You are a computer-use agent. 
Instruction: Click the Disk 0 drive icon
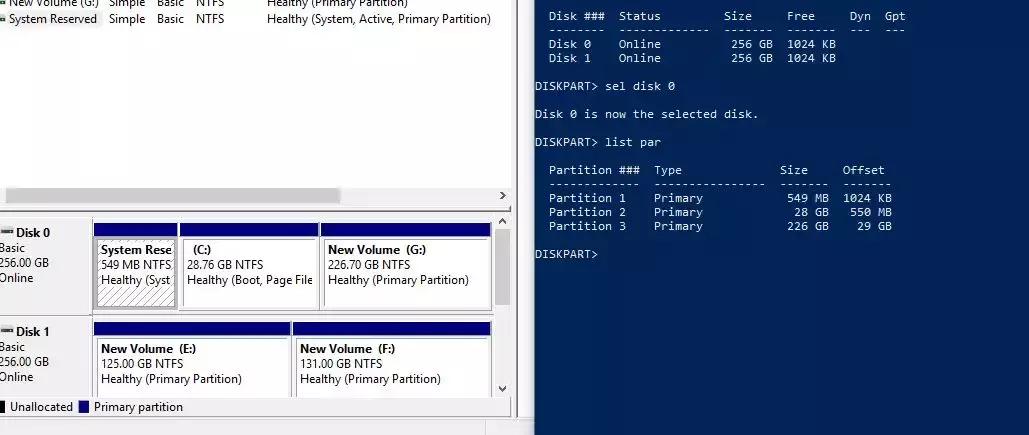click(x=6, y=232)
